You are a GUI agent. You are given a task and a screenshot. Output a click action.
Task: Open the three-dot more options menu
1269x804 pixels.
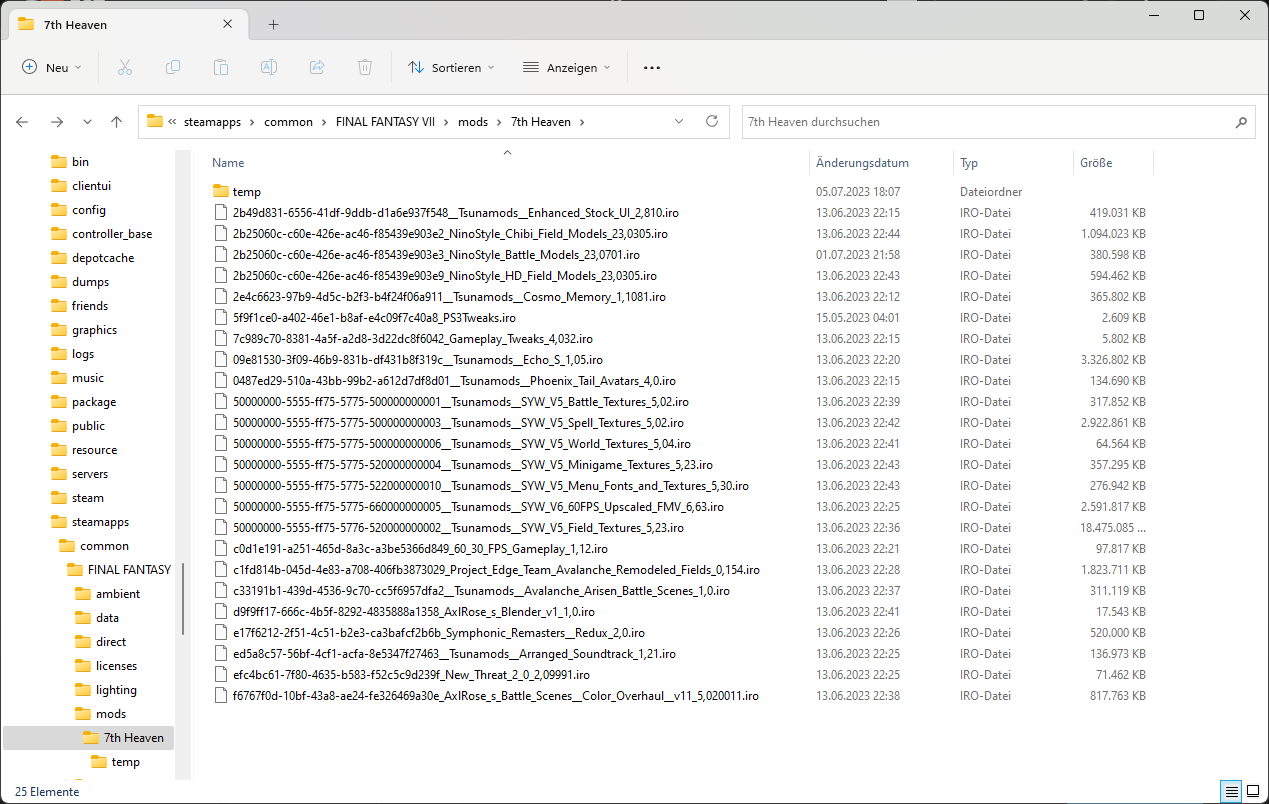(x=652, y=67)
